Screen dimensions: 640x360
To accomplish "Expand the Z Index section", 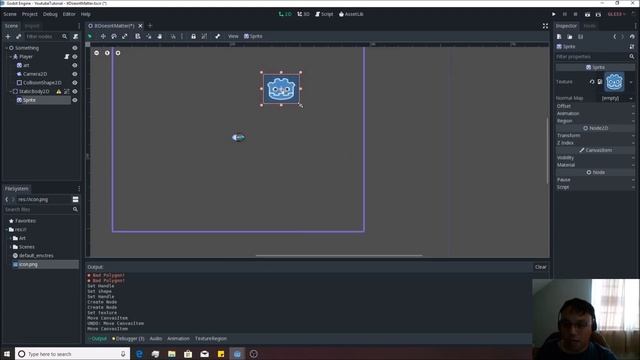I will pyautogui.click(x=596, y=143).
